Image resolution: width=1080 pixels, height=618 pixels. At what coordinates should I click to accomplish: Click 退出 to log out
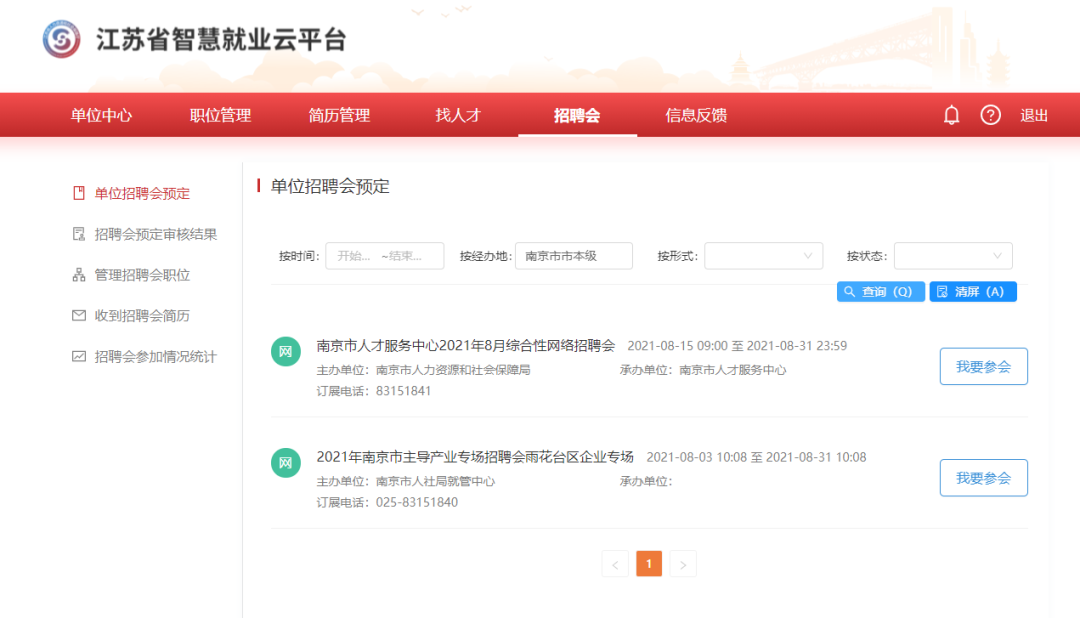pos(1034,115)
